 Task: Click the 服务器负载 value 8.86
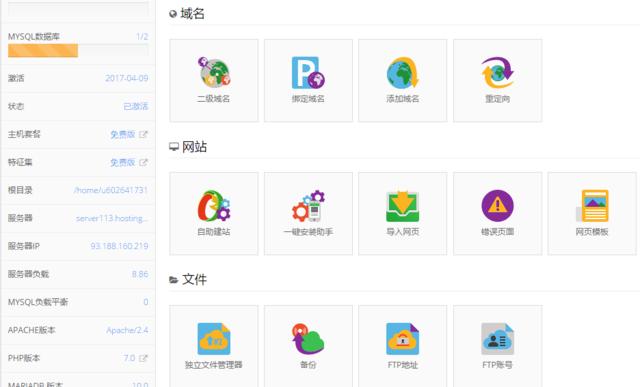[x=140, y=274]
